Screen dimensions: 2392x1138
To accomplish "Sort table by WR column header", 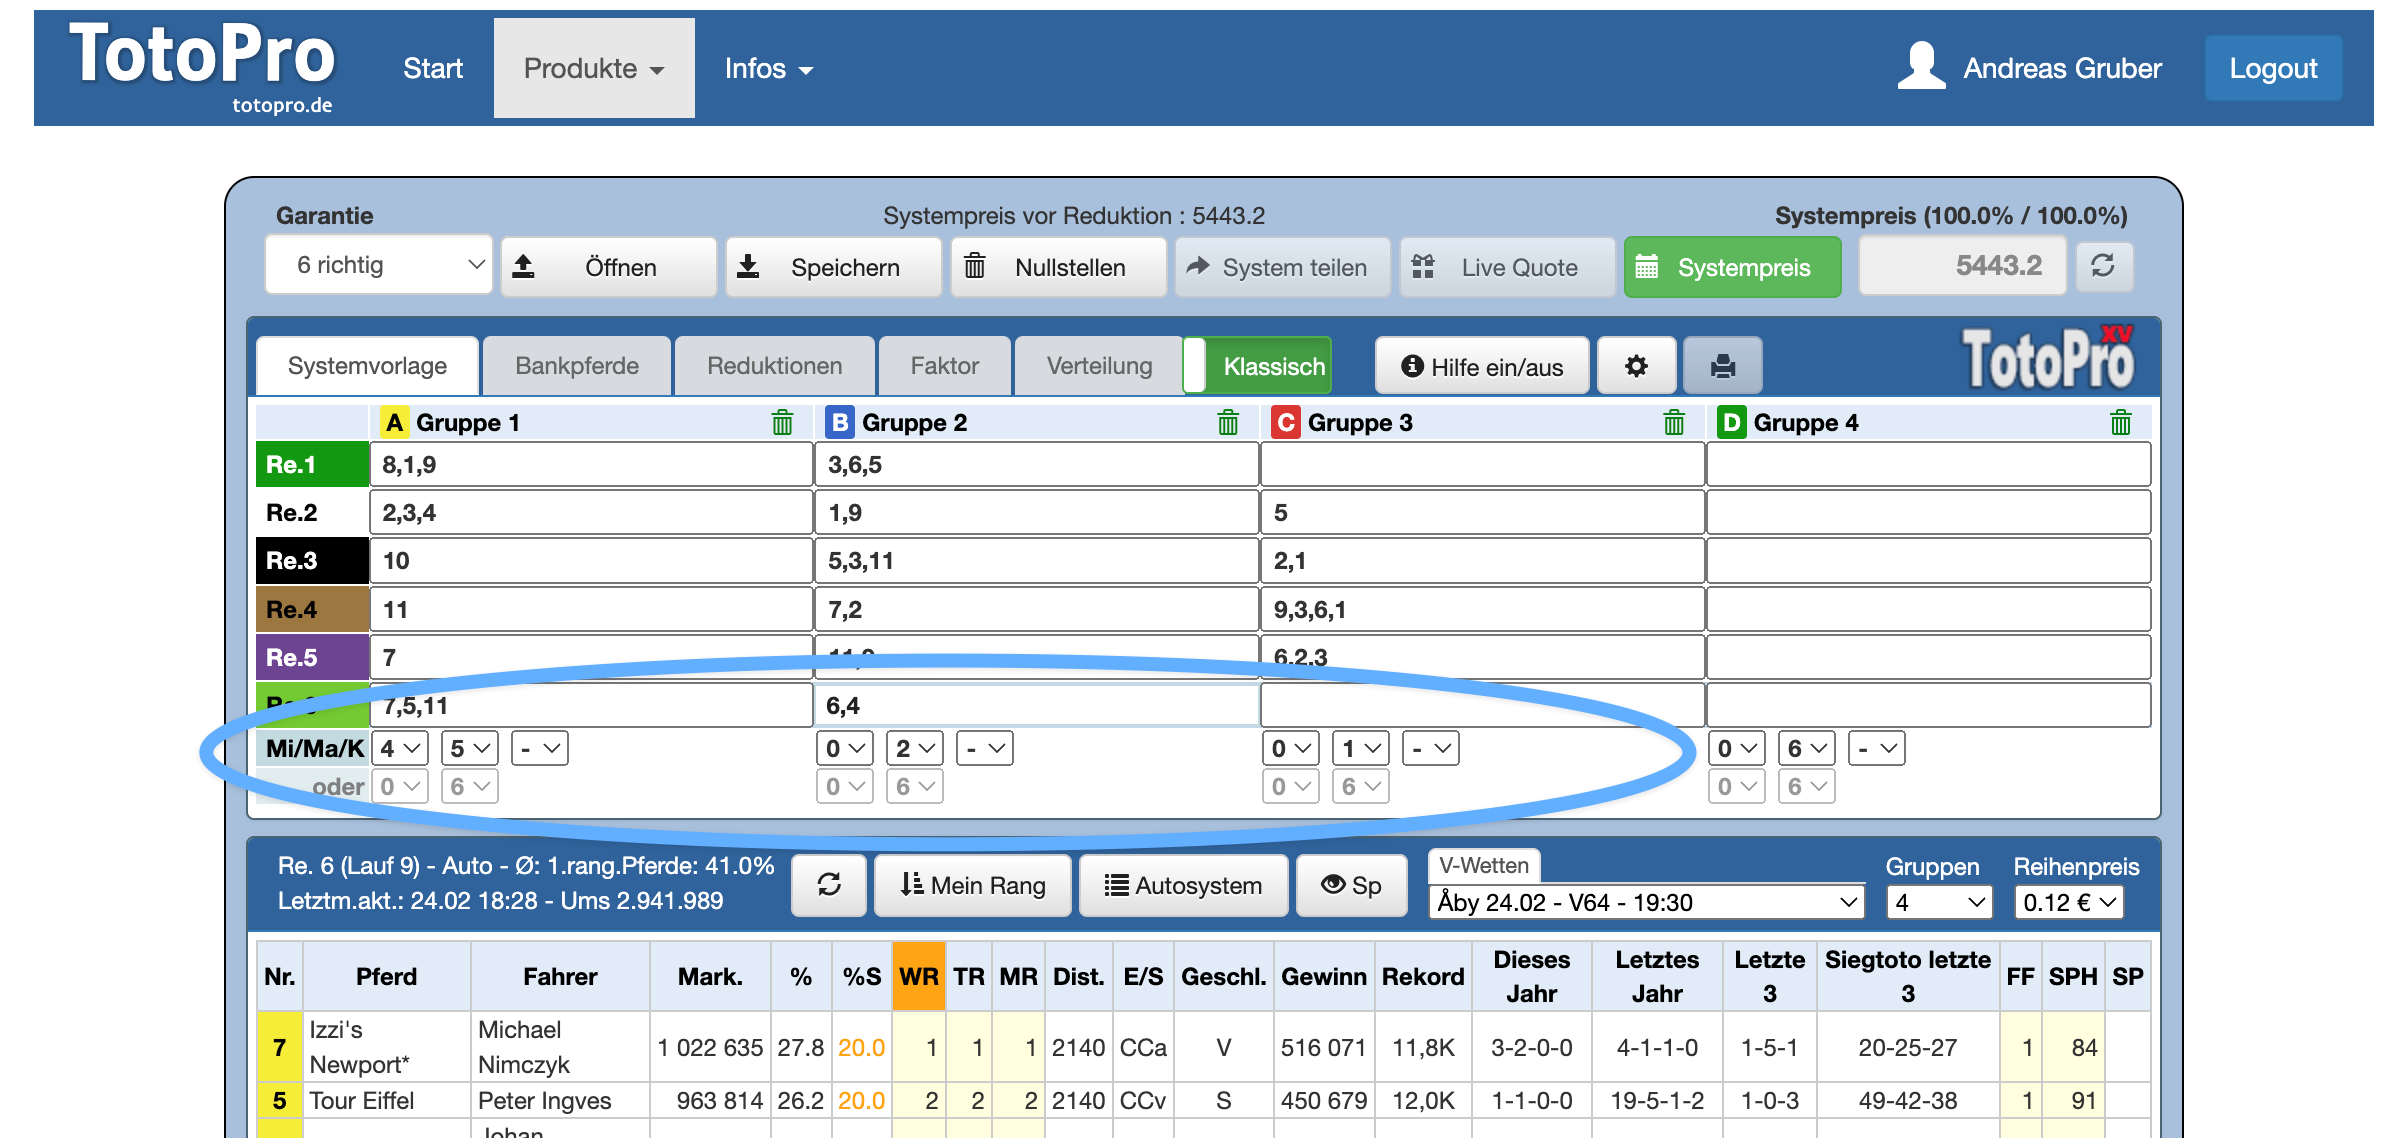I will tap(918, 976).
